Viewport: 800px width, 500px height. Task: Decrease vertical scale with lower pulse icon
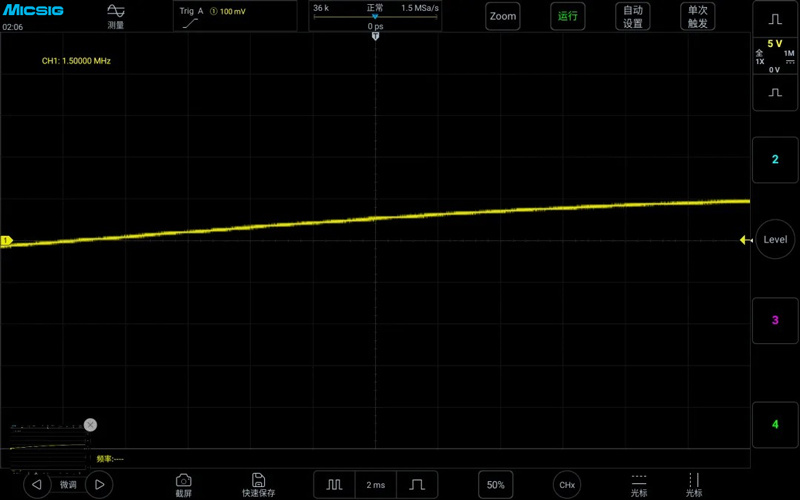[775, 92]
